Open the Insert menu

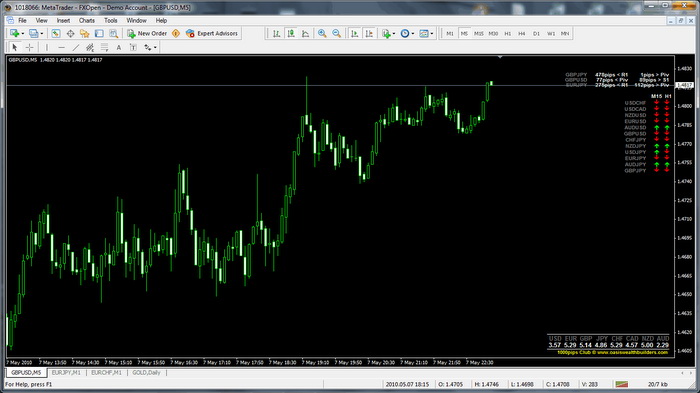tap(63, 21)
